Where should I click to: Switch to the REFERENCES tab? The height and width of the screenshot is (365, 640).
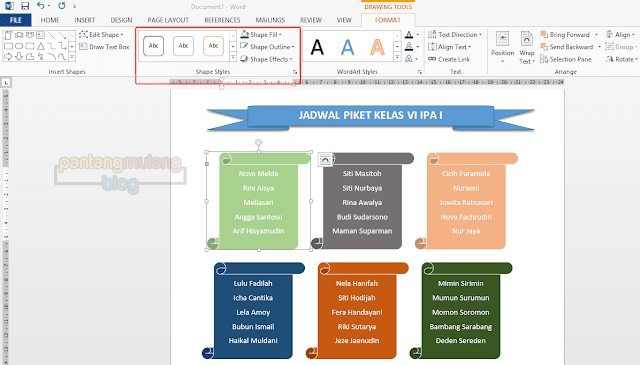[222, 20]
